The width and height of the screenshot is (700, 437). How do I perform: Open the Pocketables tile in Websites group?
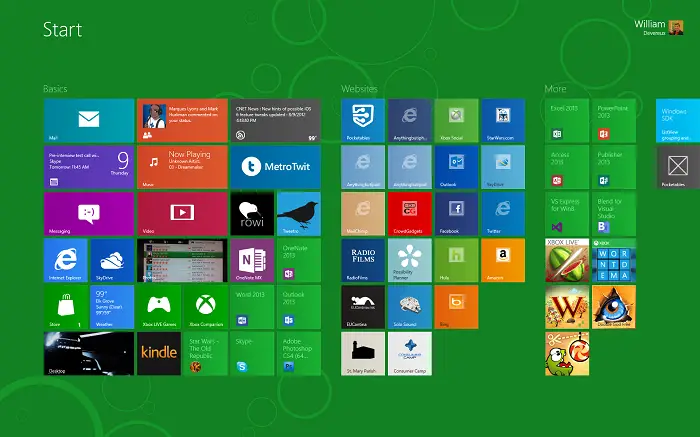(363, 121)
